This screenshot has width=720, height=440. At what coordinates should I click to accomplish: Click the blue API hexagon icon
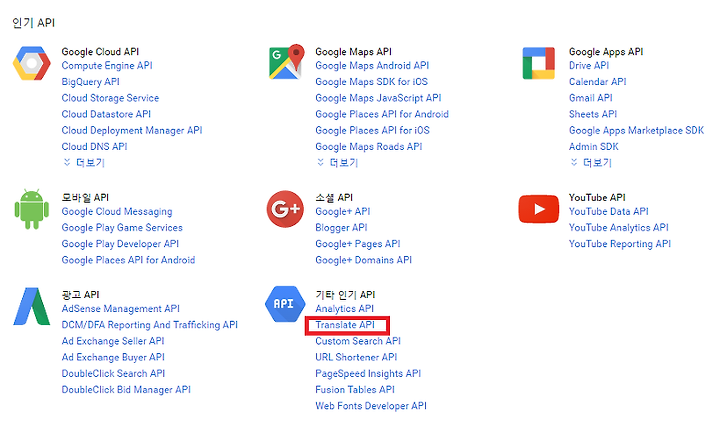pyautogui.click(x=285, y=304)
